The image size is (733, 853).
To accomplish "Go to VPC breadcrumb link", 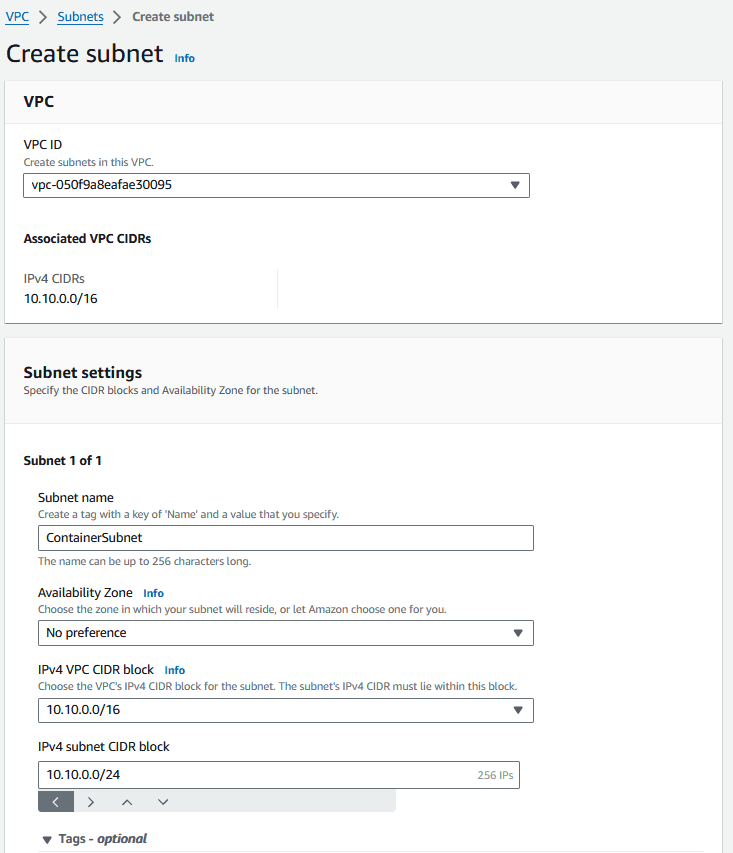I will 17,17.
